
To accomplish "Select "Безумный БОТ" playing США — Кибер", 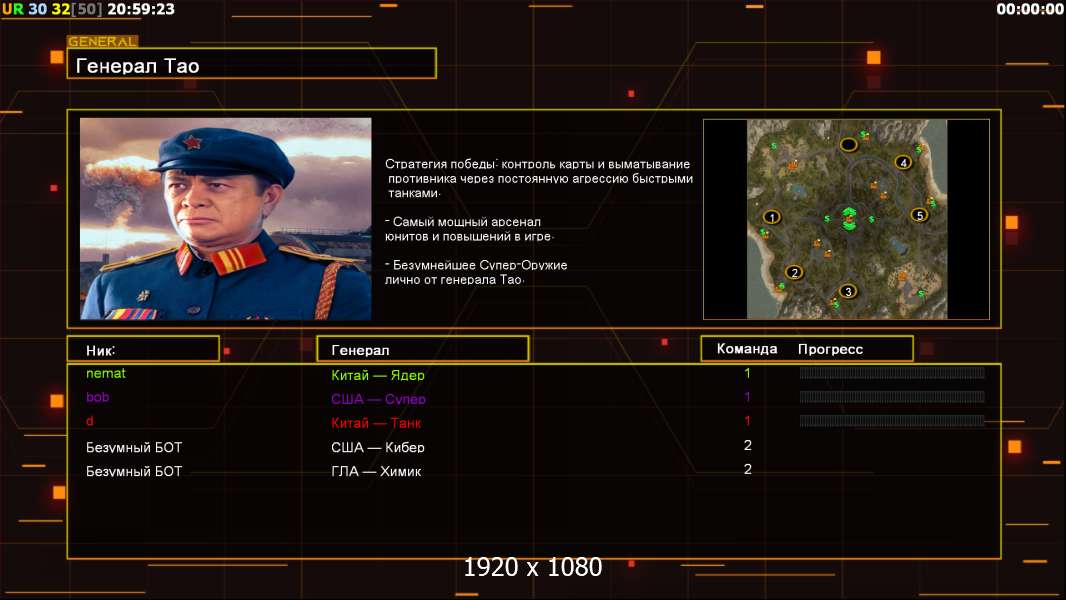I will tap(134, 447).
